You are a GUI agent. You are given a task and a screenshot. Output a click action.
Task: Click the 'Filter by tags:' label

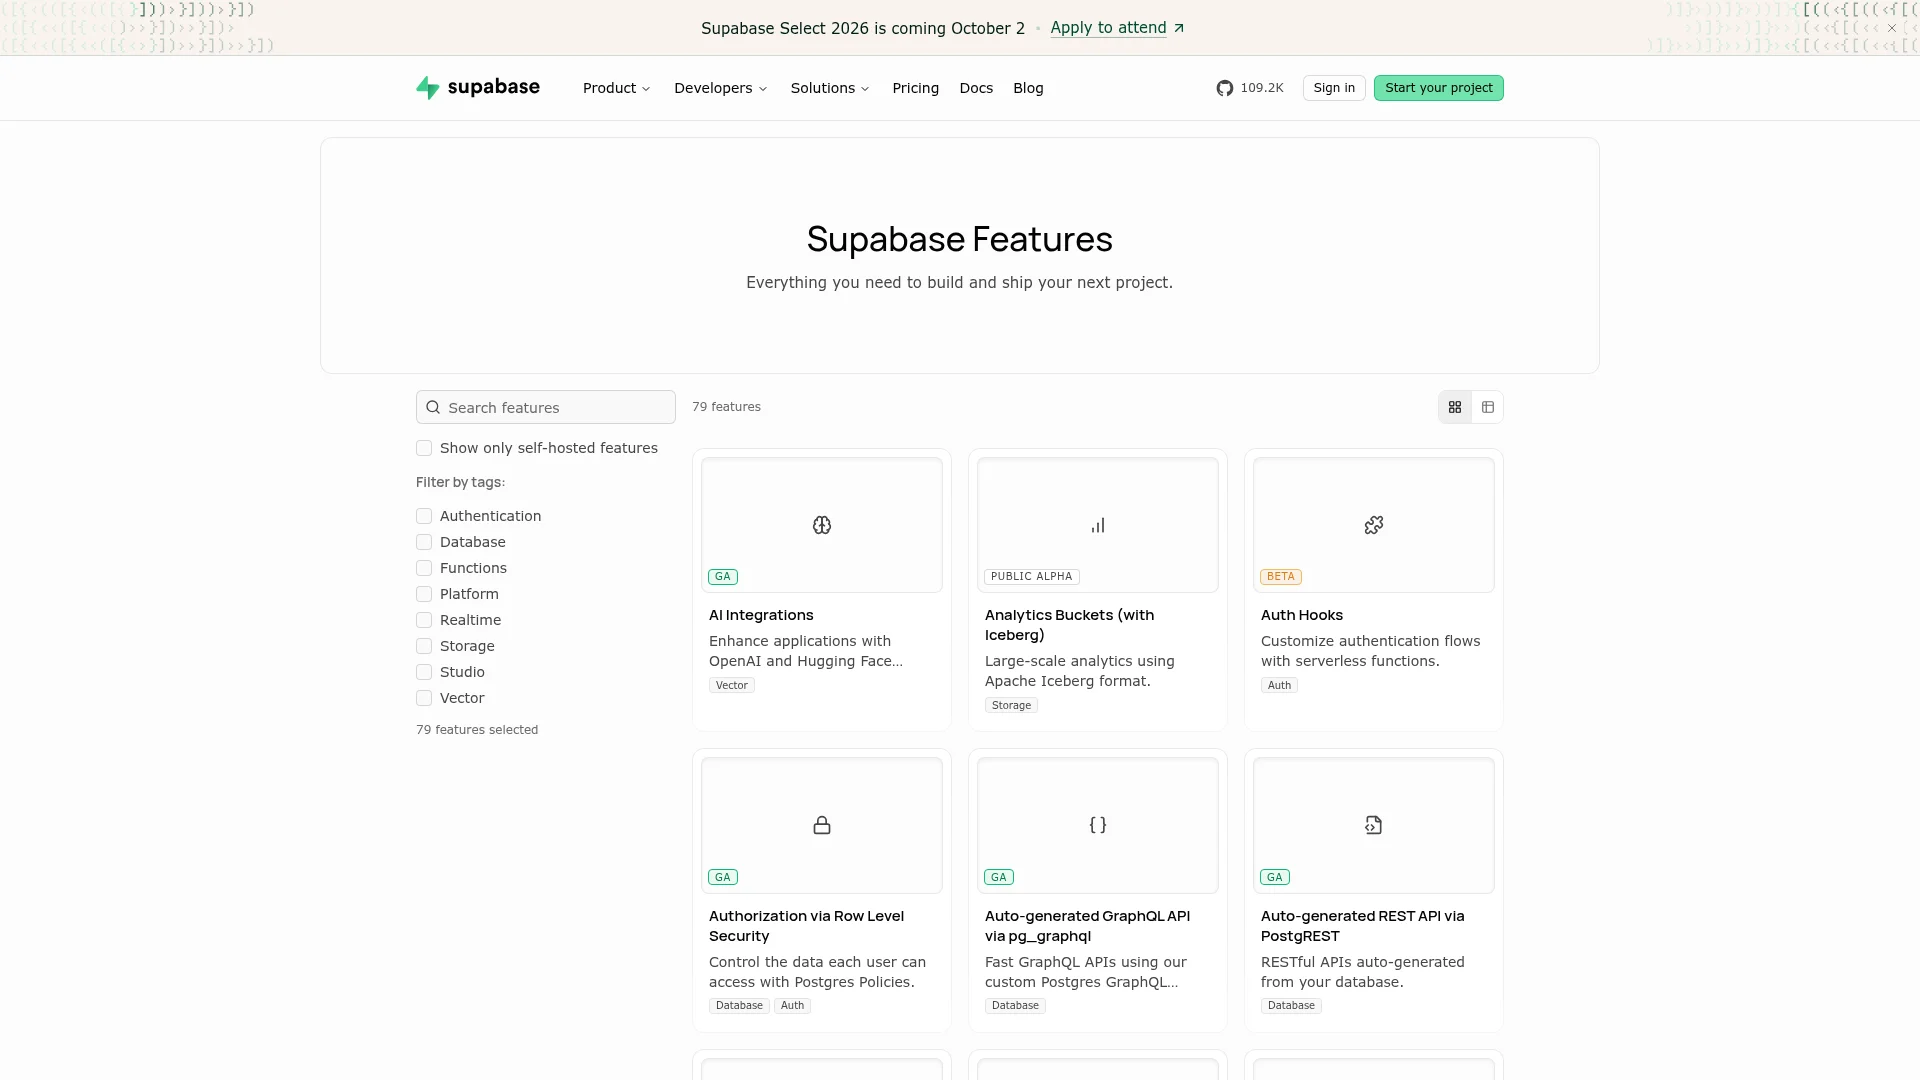tap(460, 482)
